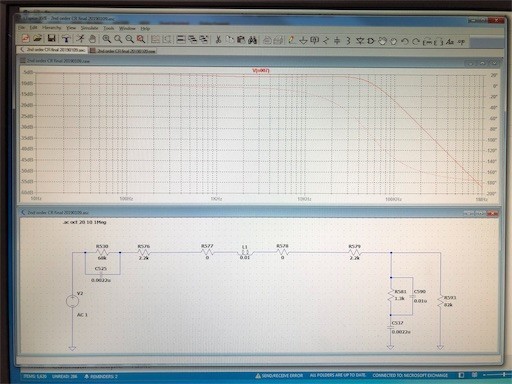Select the Label Net tool

pos(314,41)
